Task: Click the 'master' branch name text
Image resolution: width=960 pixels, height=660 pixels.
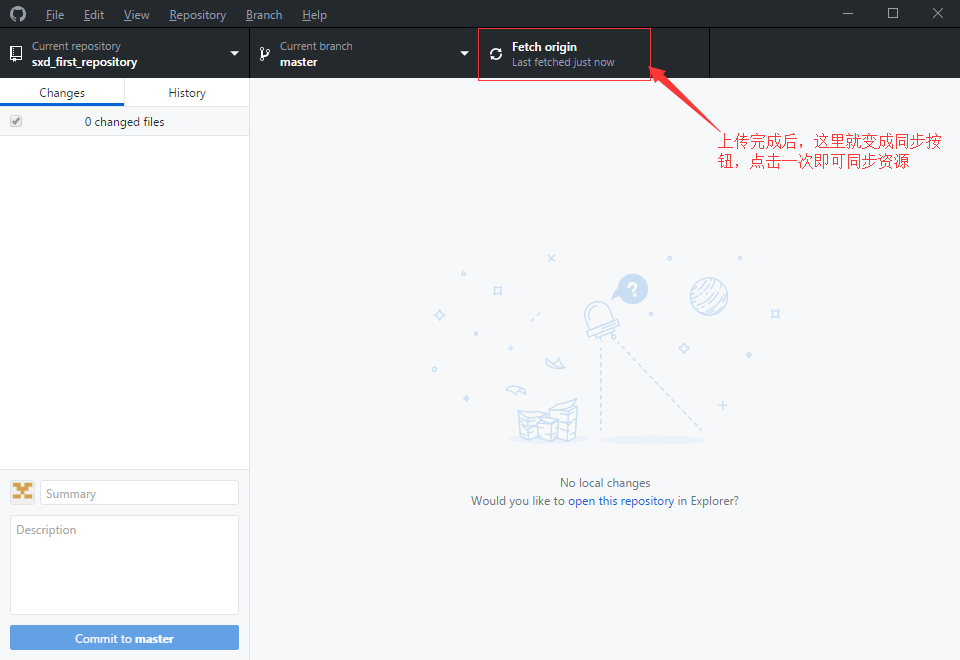Action: (x=299, y=62)
